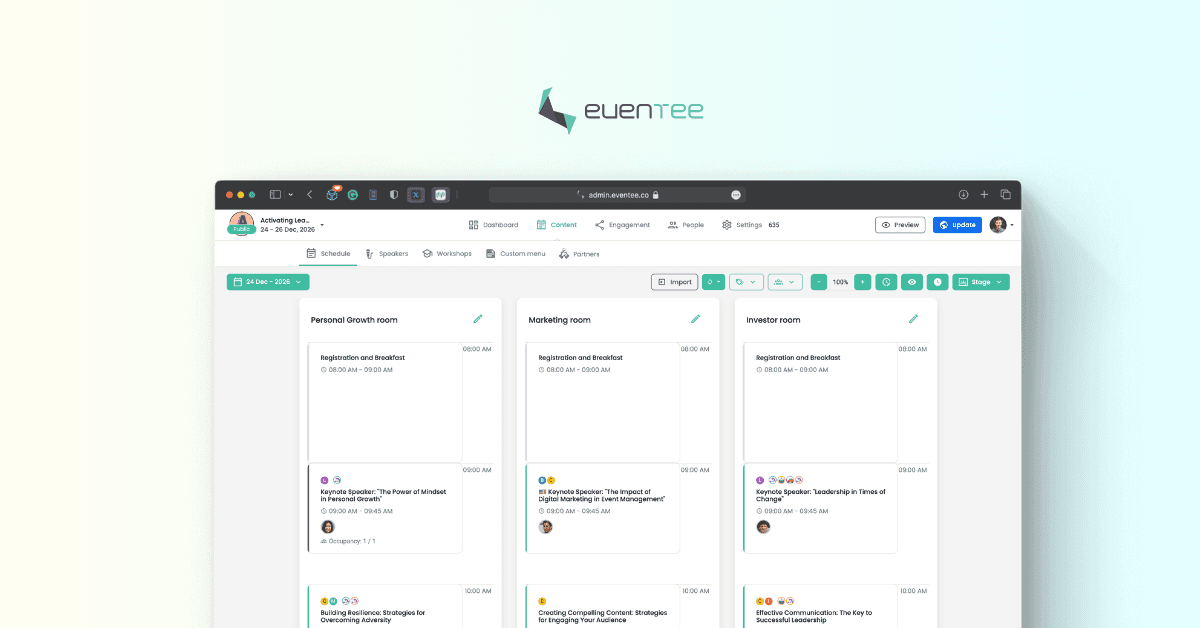Image resolution: width=1200 pixels, height=628 pixels.
Task: Expand the Activating Lea… event switcher arrow
Action: [322, 225]
